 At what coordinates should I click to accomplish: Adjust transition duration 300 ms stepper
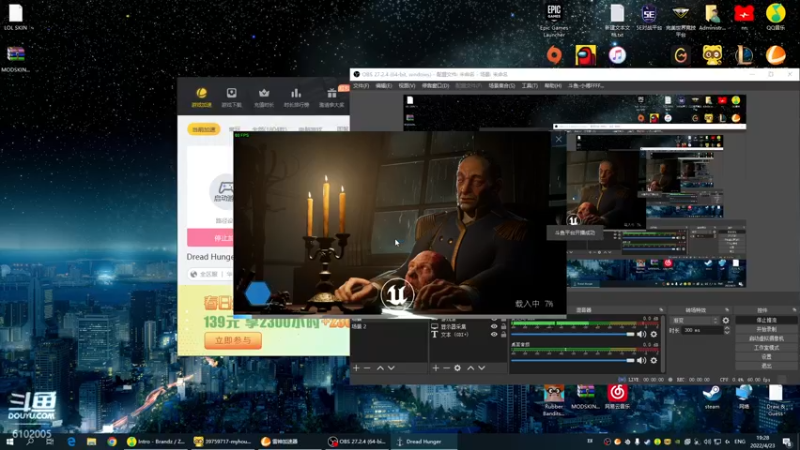point(727,331)
